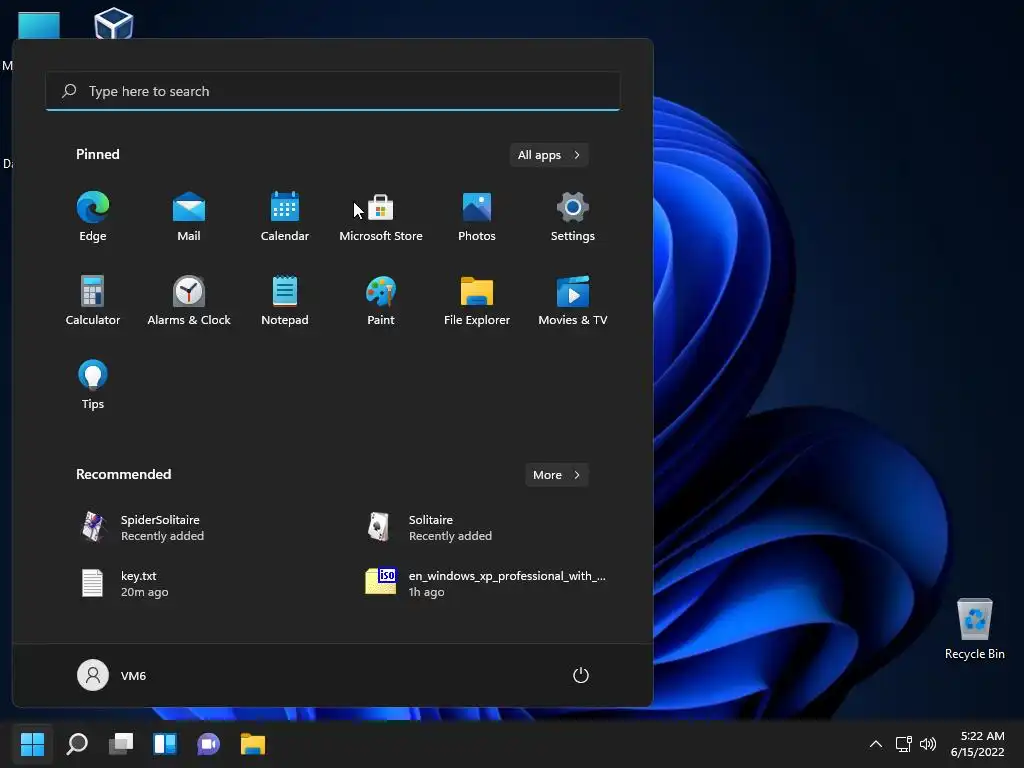Select the VirtualBox cube desktop icon
The image size is (1024, 768).
click(114, 23)
